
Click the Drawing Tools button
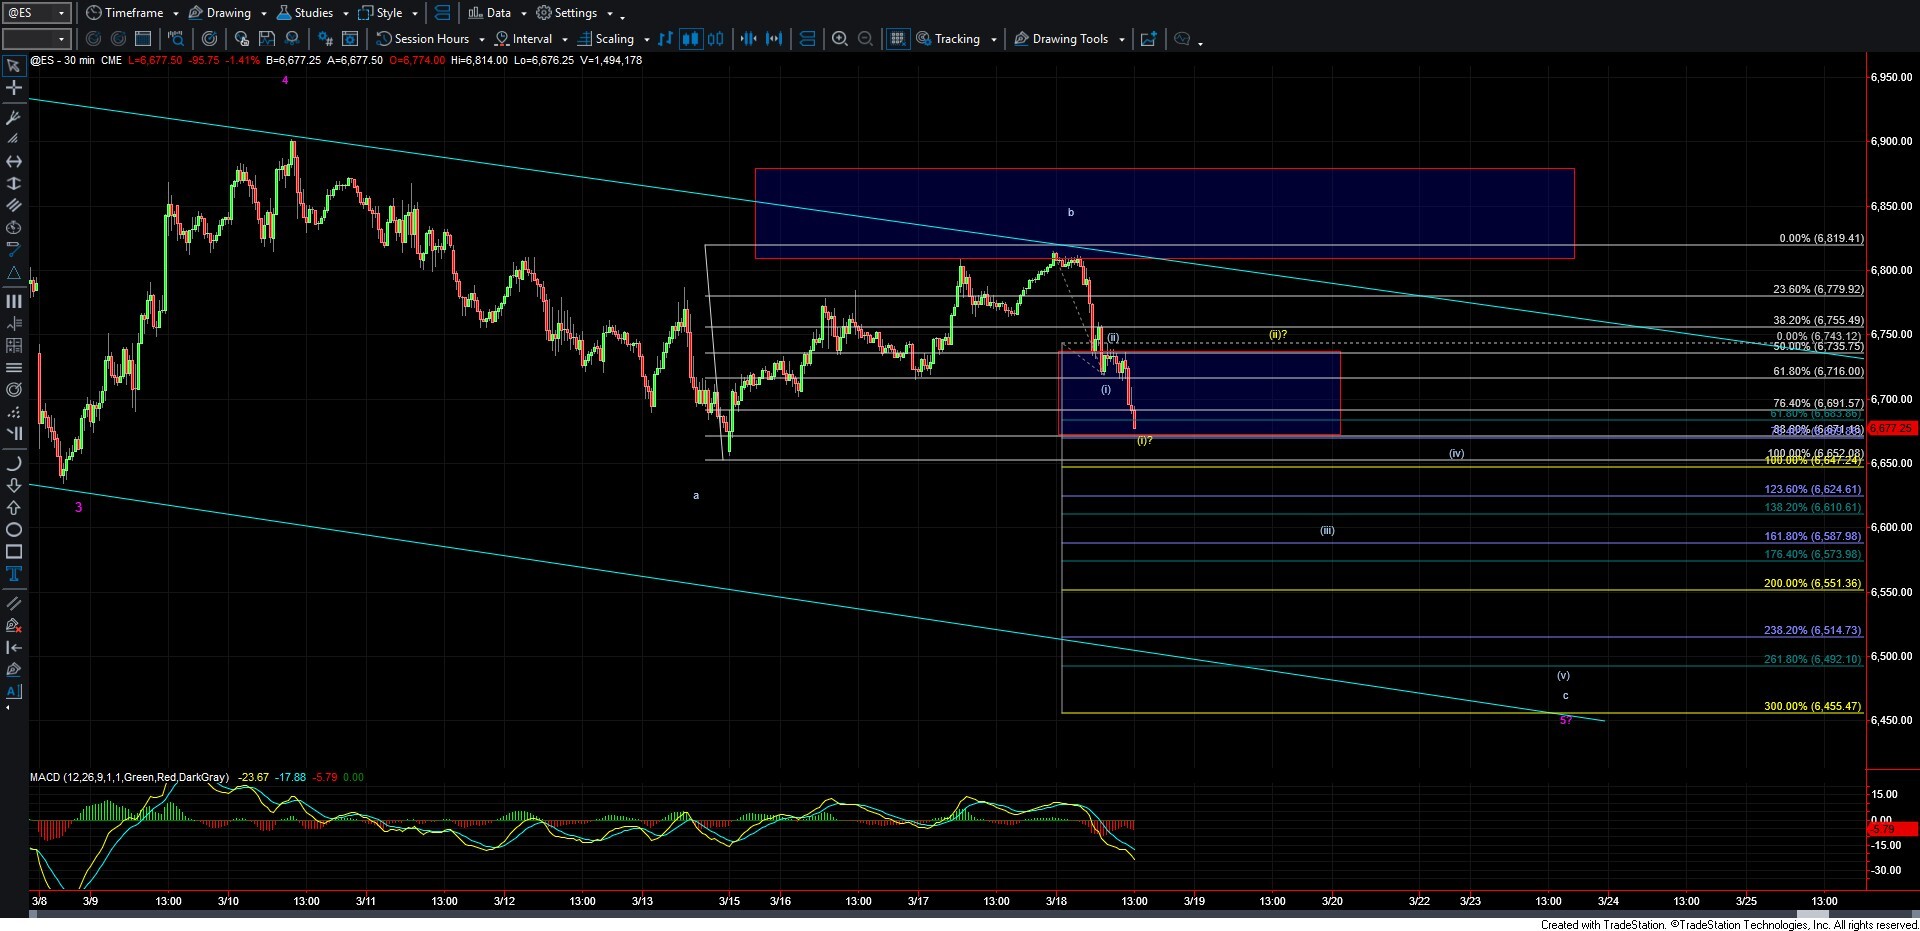[x=1069, y=39]
